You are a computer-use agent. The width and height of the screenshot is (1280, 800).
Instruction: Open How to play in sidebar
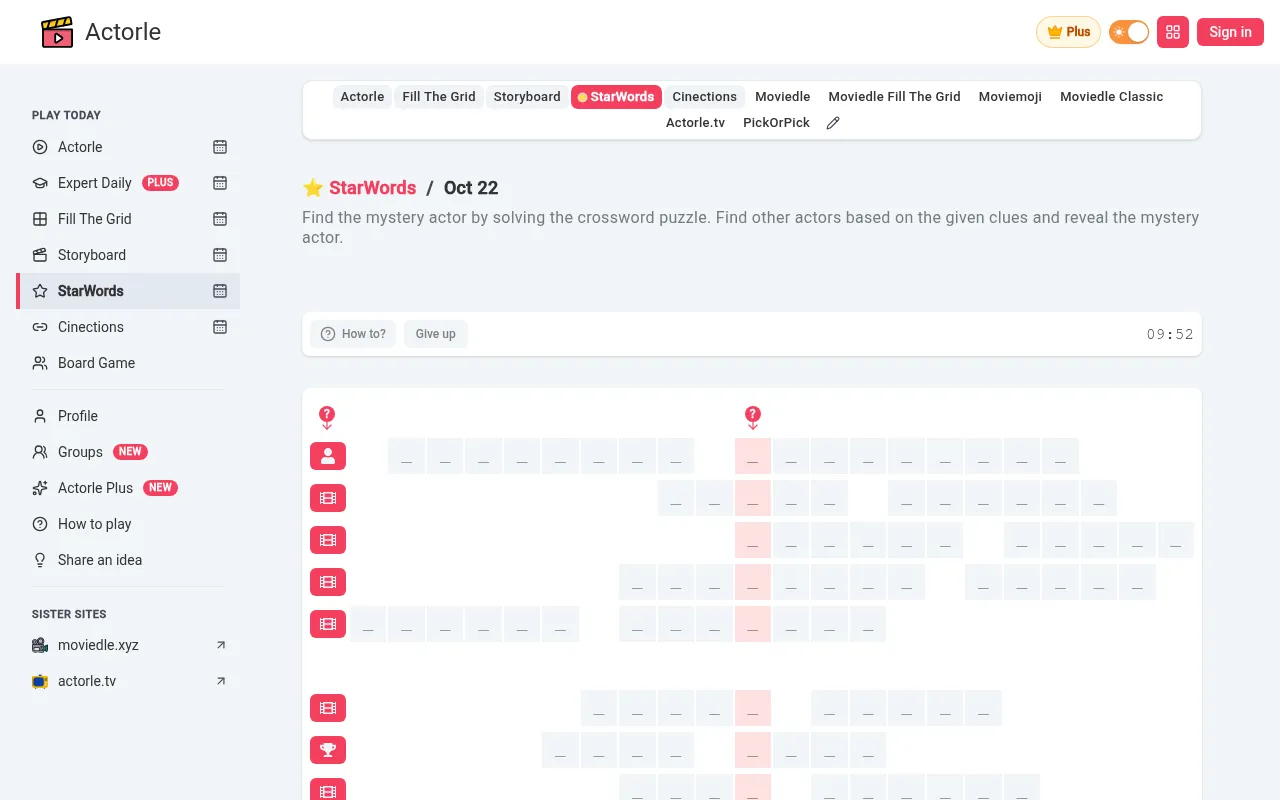128,524
